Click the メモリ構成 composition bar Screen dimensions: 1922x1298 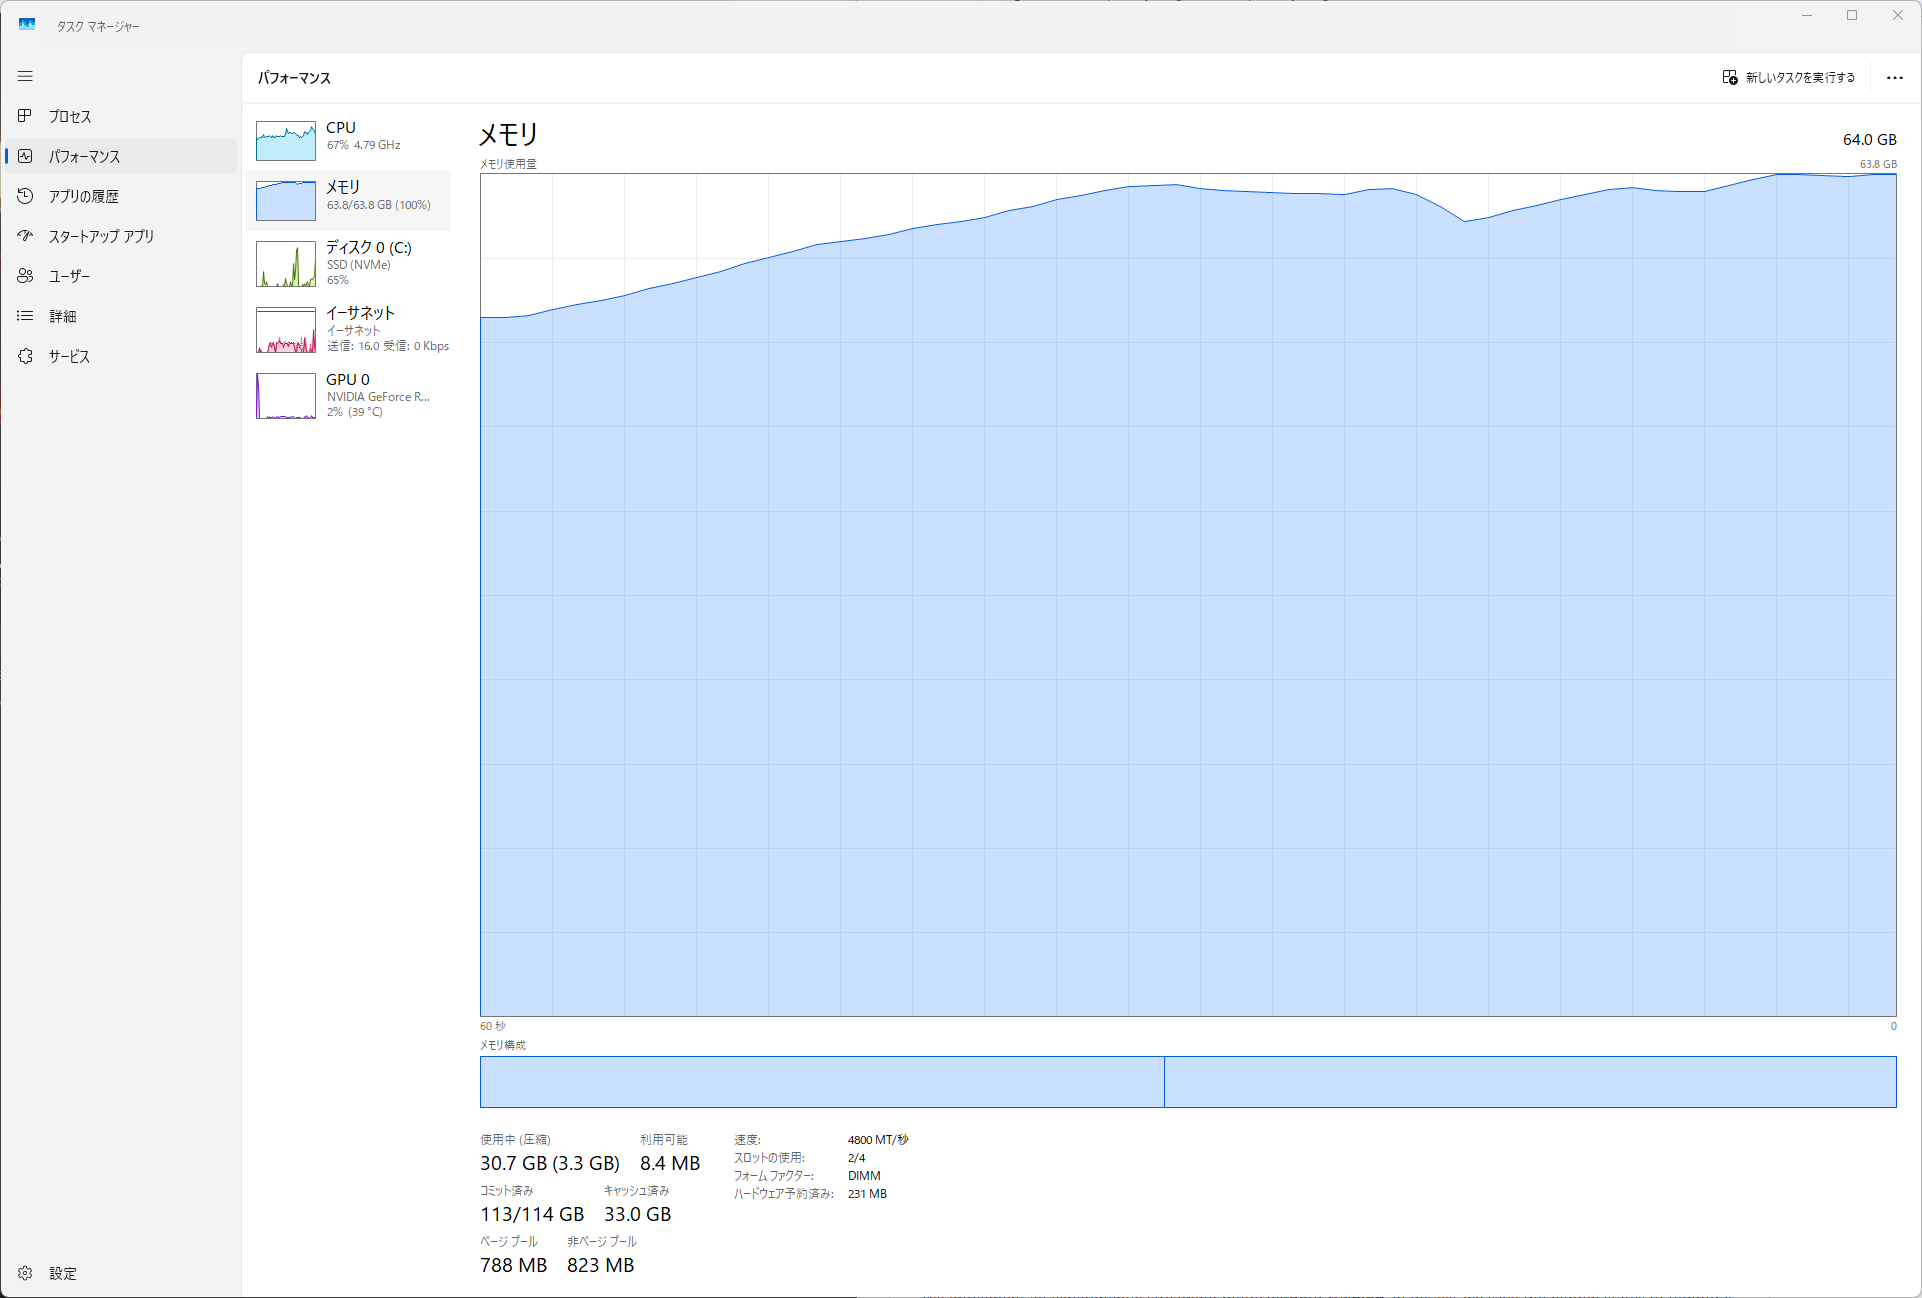(1187, 1081)
